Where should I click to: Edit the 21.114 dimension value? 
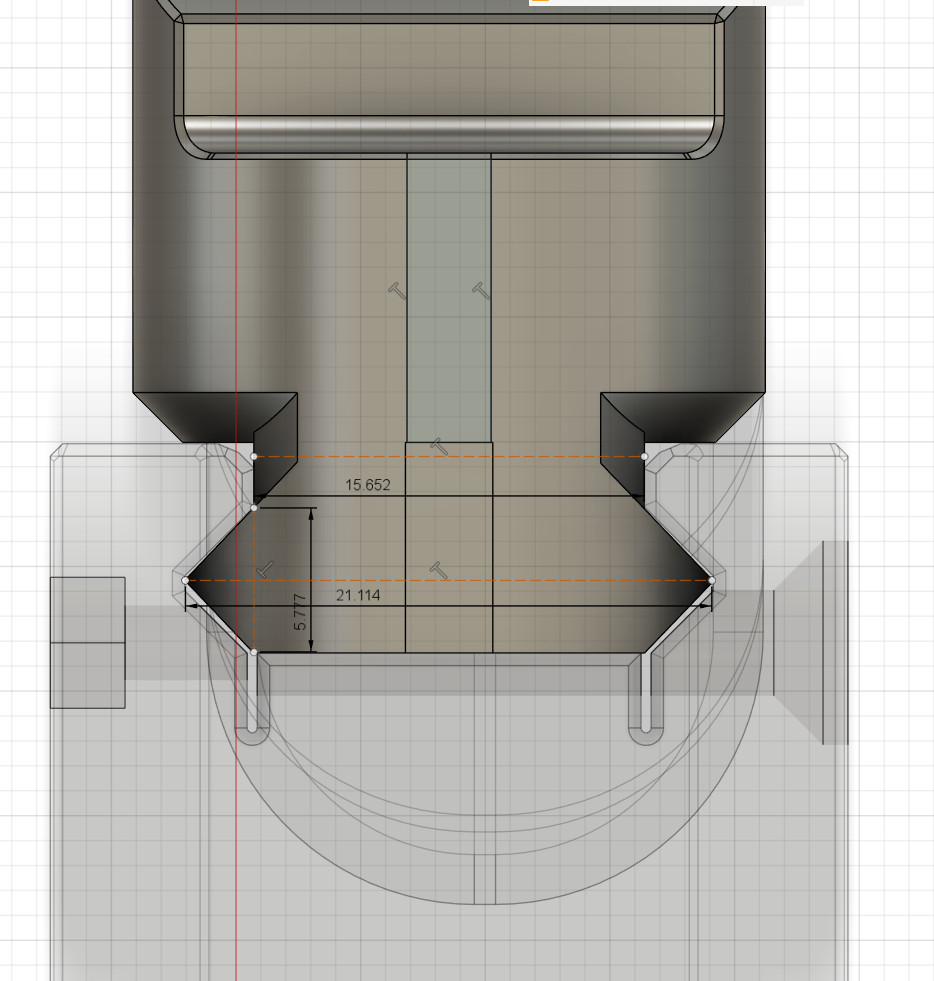(x=358, y=595)
